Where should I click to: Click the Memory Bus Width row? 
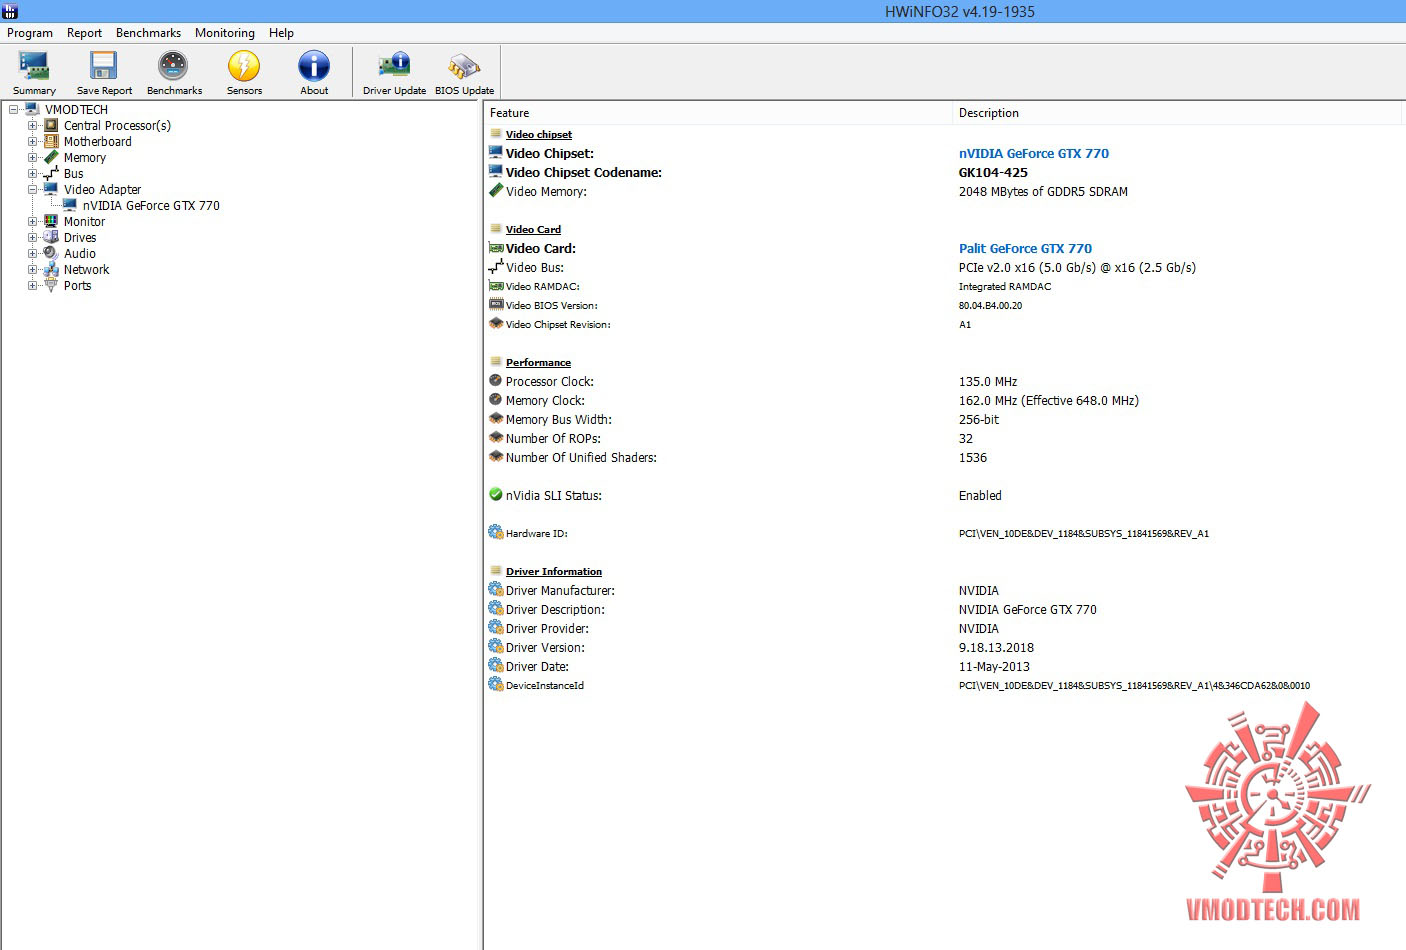[944, 419]
